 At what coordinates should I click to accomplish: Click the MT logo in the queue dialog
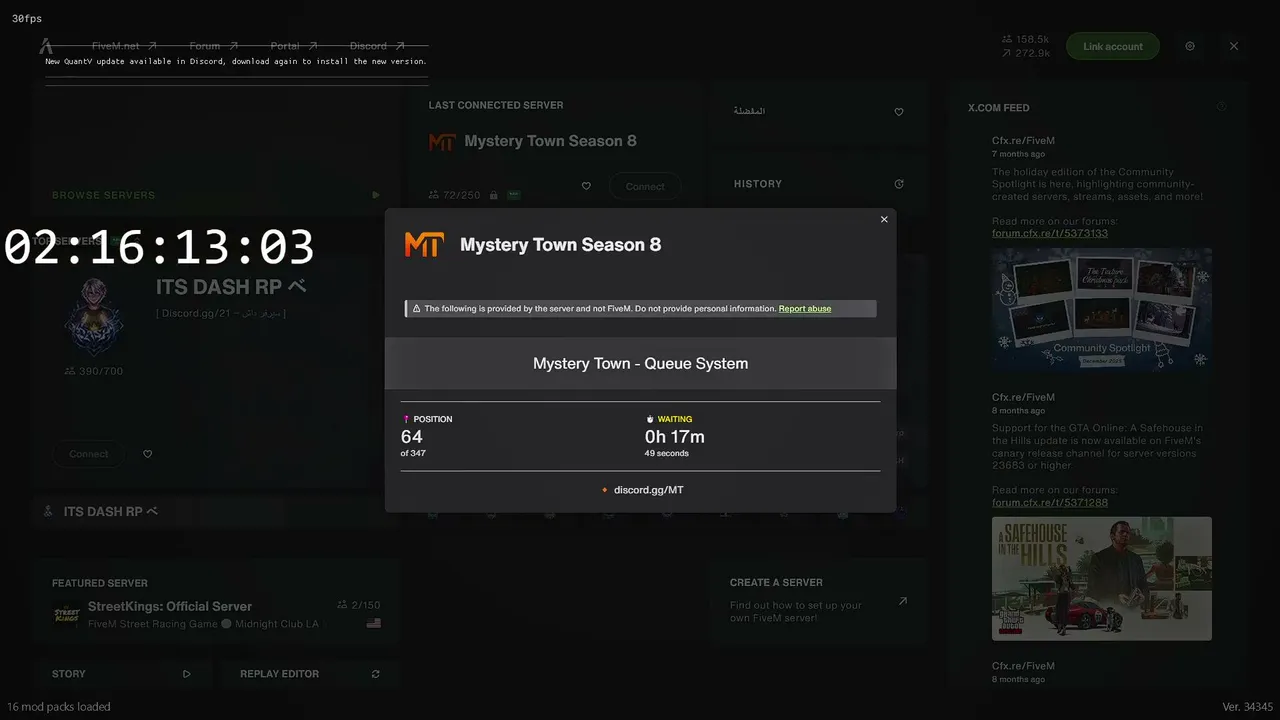click(423, 244)
